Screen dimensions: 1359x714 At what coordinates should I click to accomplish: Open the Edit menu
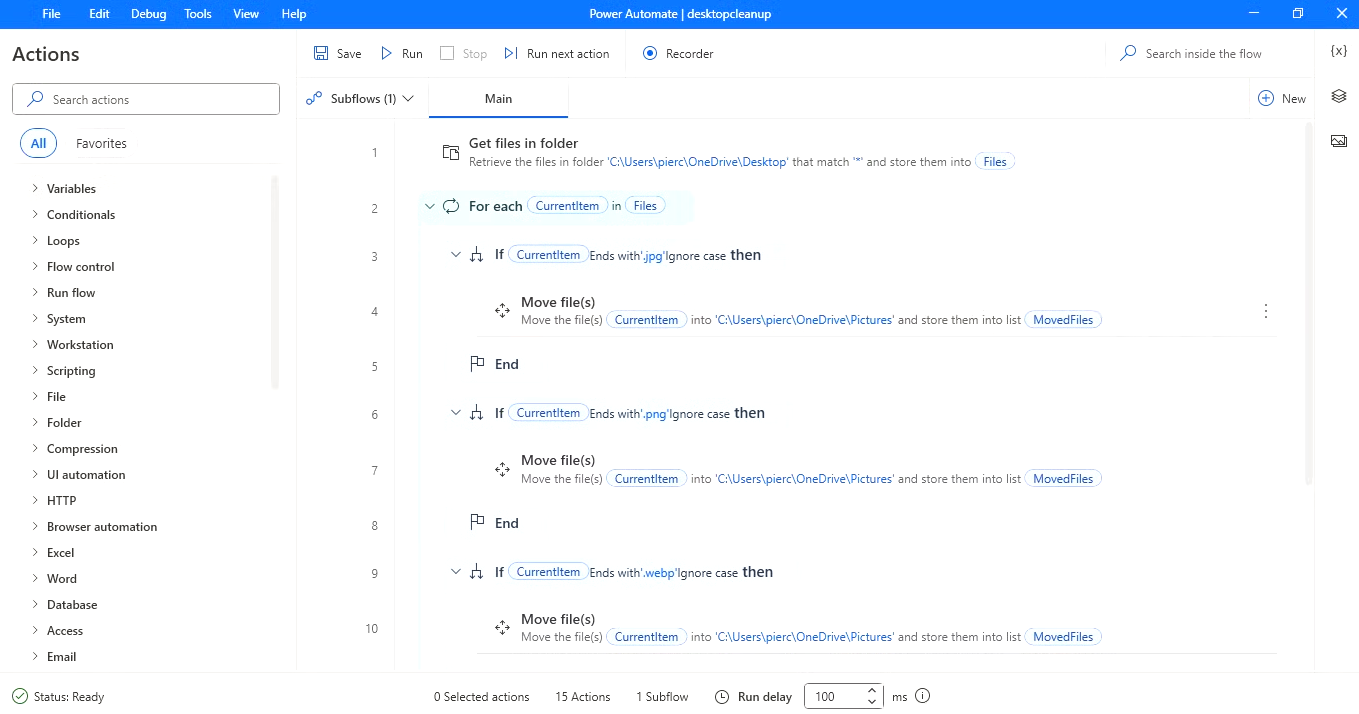pos(99,14)
